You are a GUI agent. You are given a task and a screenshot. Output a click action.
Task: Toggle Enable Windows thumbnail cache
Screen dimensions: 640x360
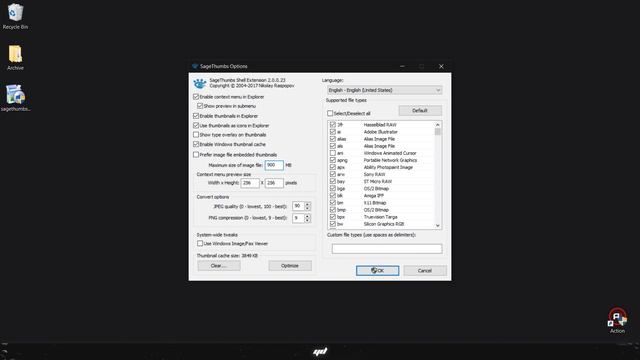coord(196,144)
